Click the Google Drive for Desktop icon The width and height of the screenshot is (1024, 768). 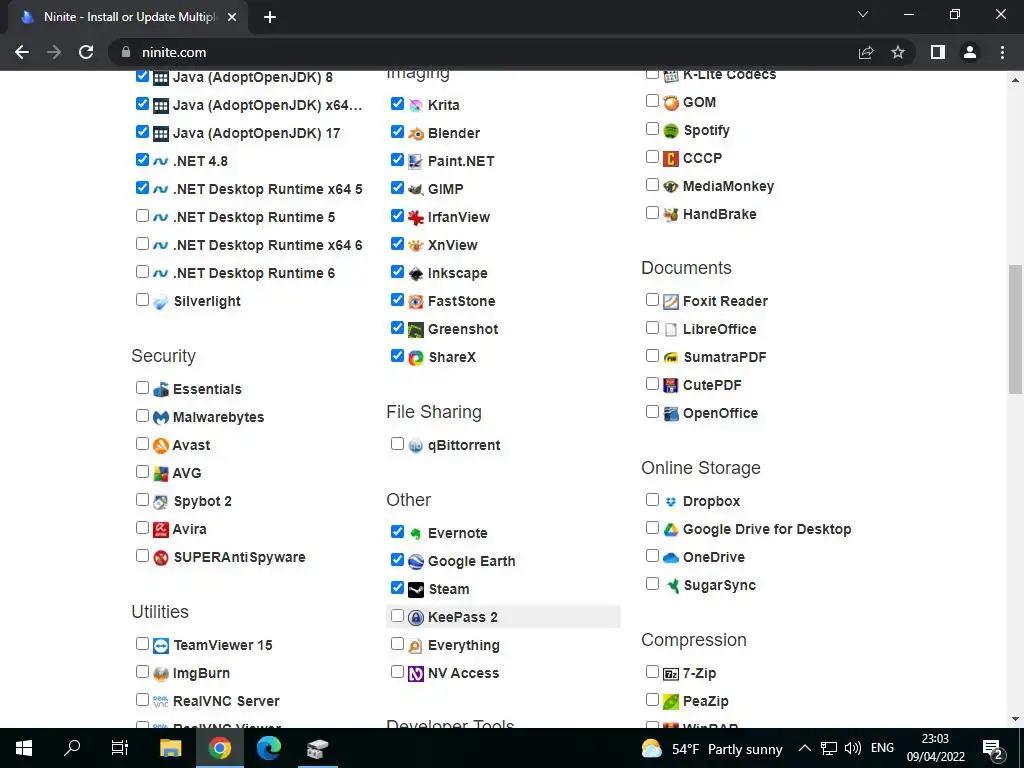671,530
